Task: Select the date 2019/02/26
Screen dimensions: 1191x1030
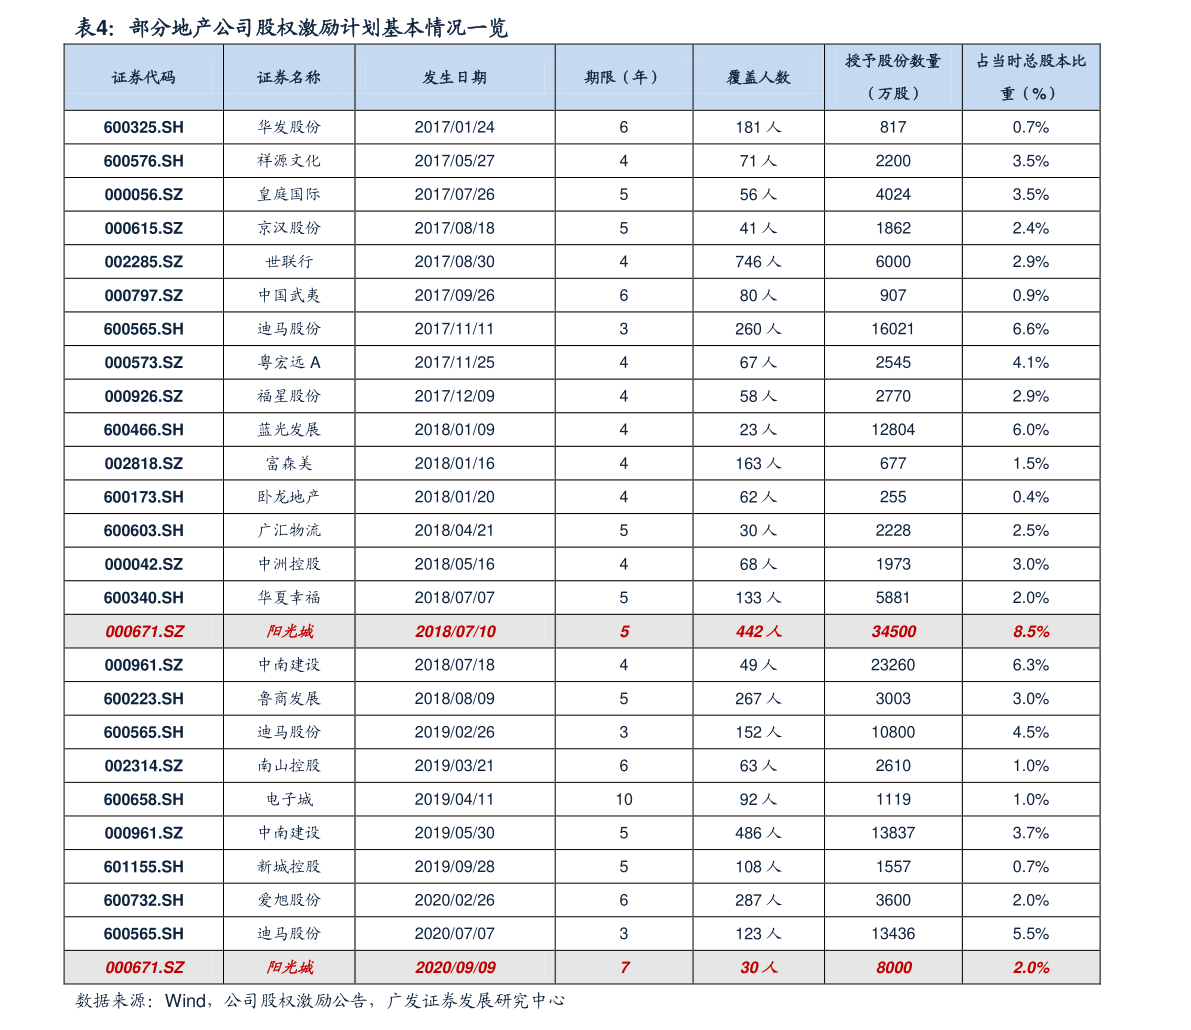Action: (x=454, y=732)
